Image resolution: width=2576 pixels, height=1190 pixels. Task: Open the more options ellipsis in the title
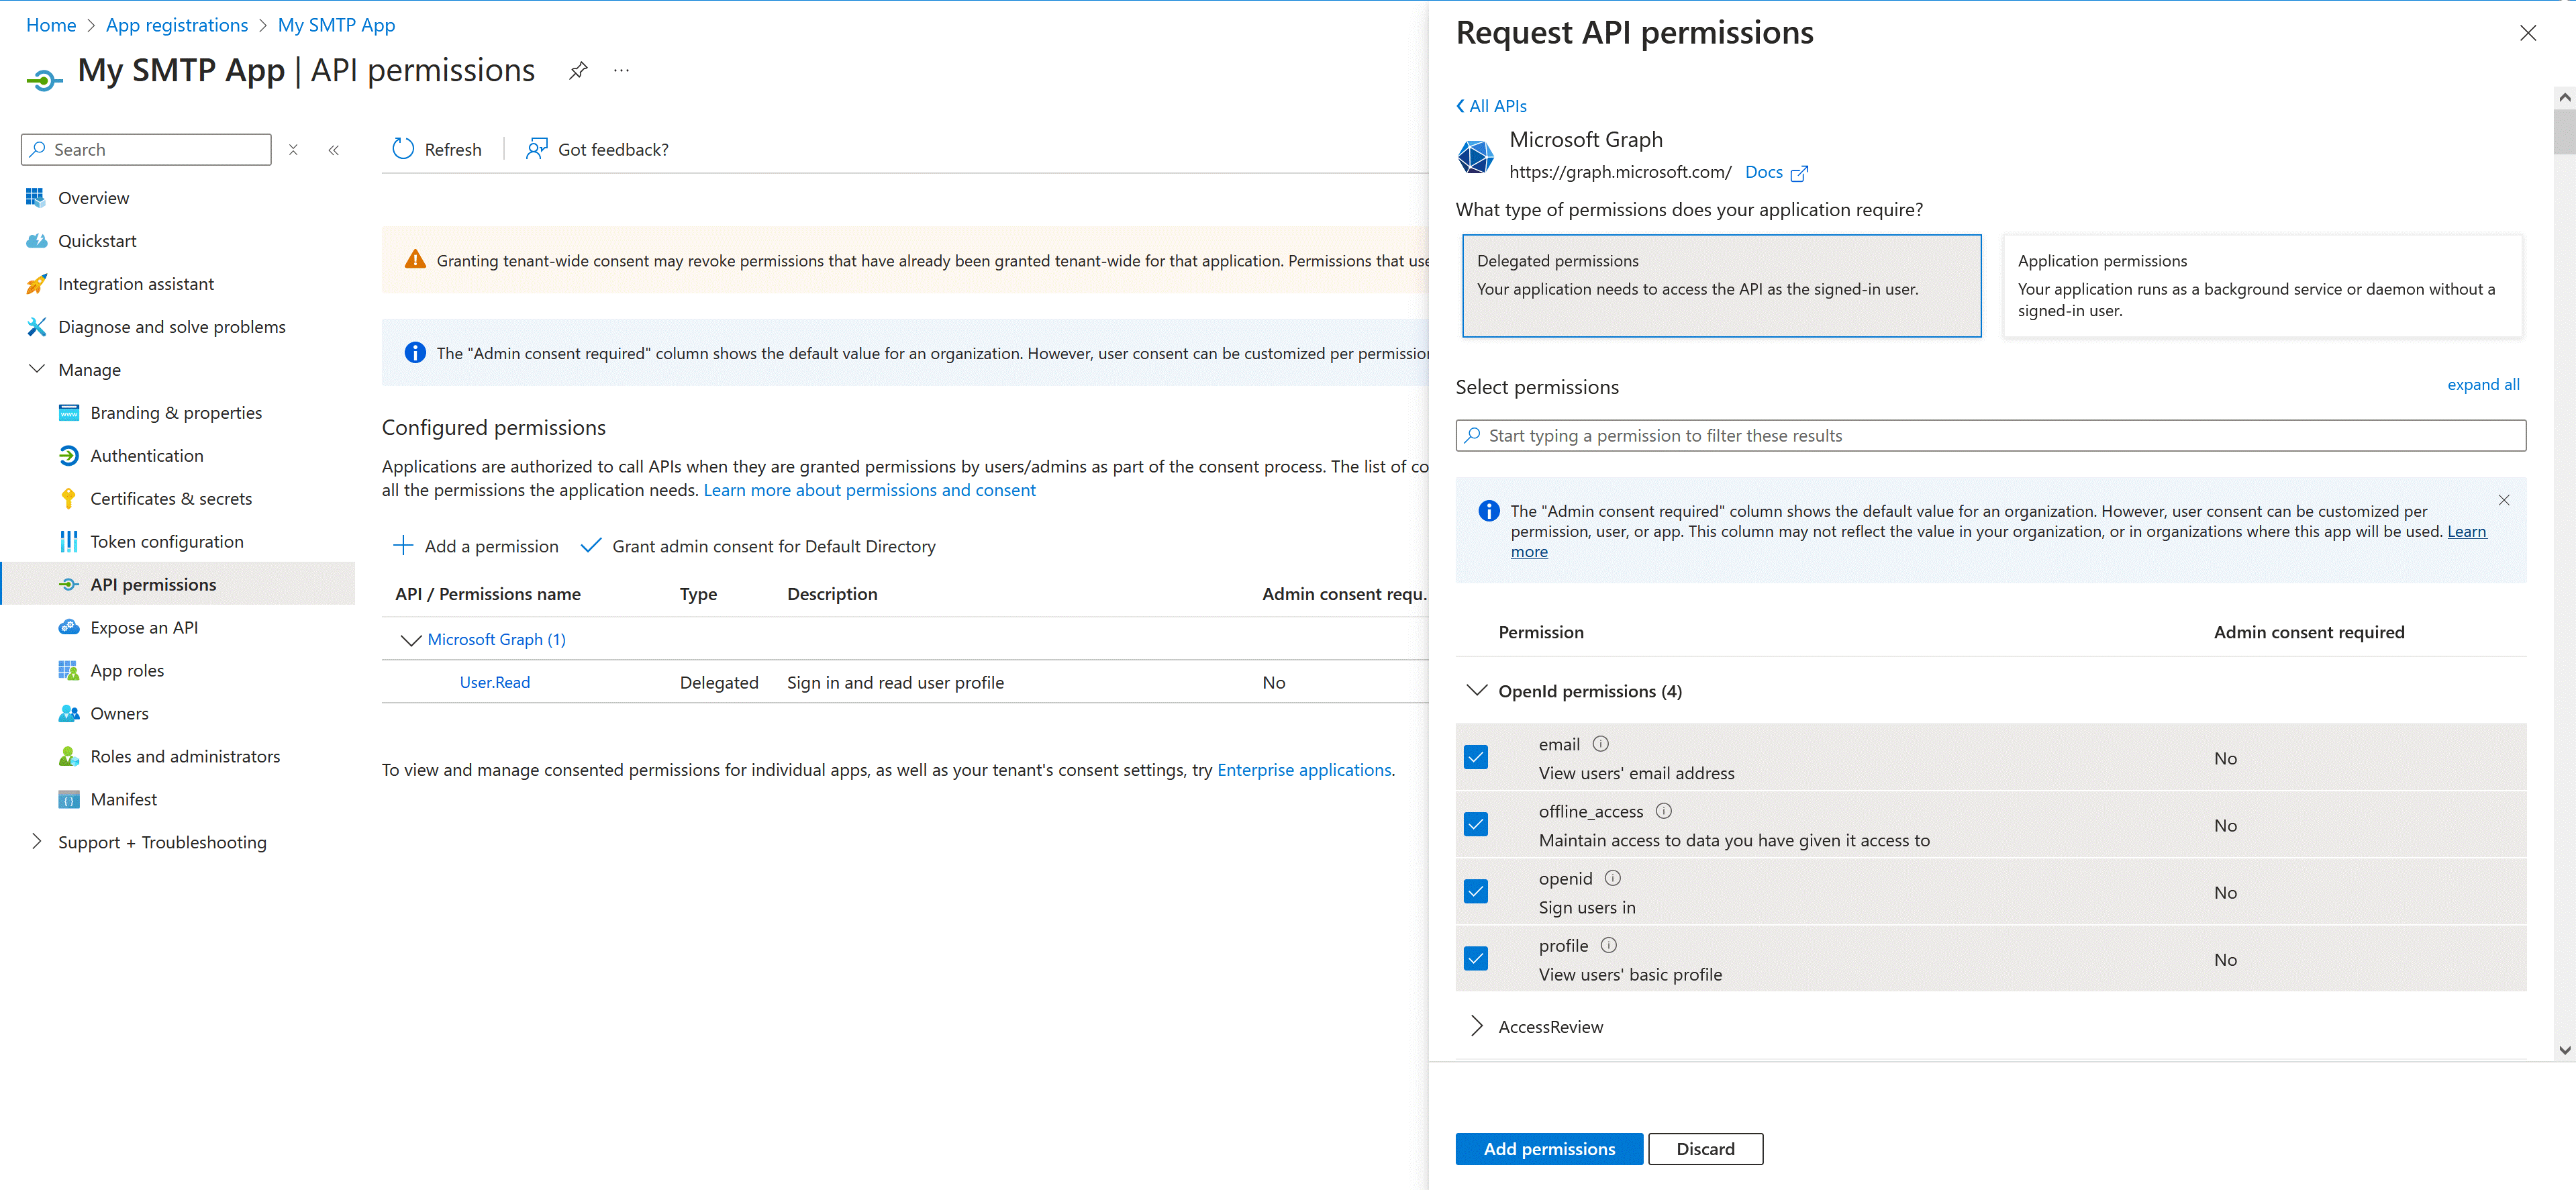(621, 70)
